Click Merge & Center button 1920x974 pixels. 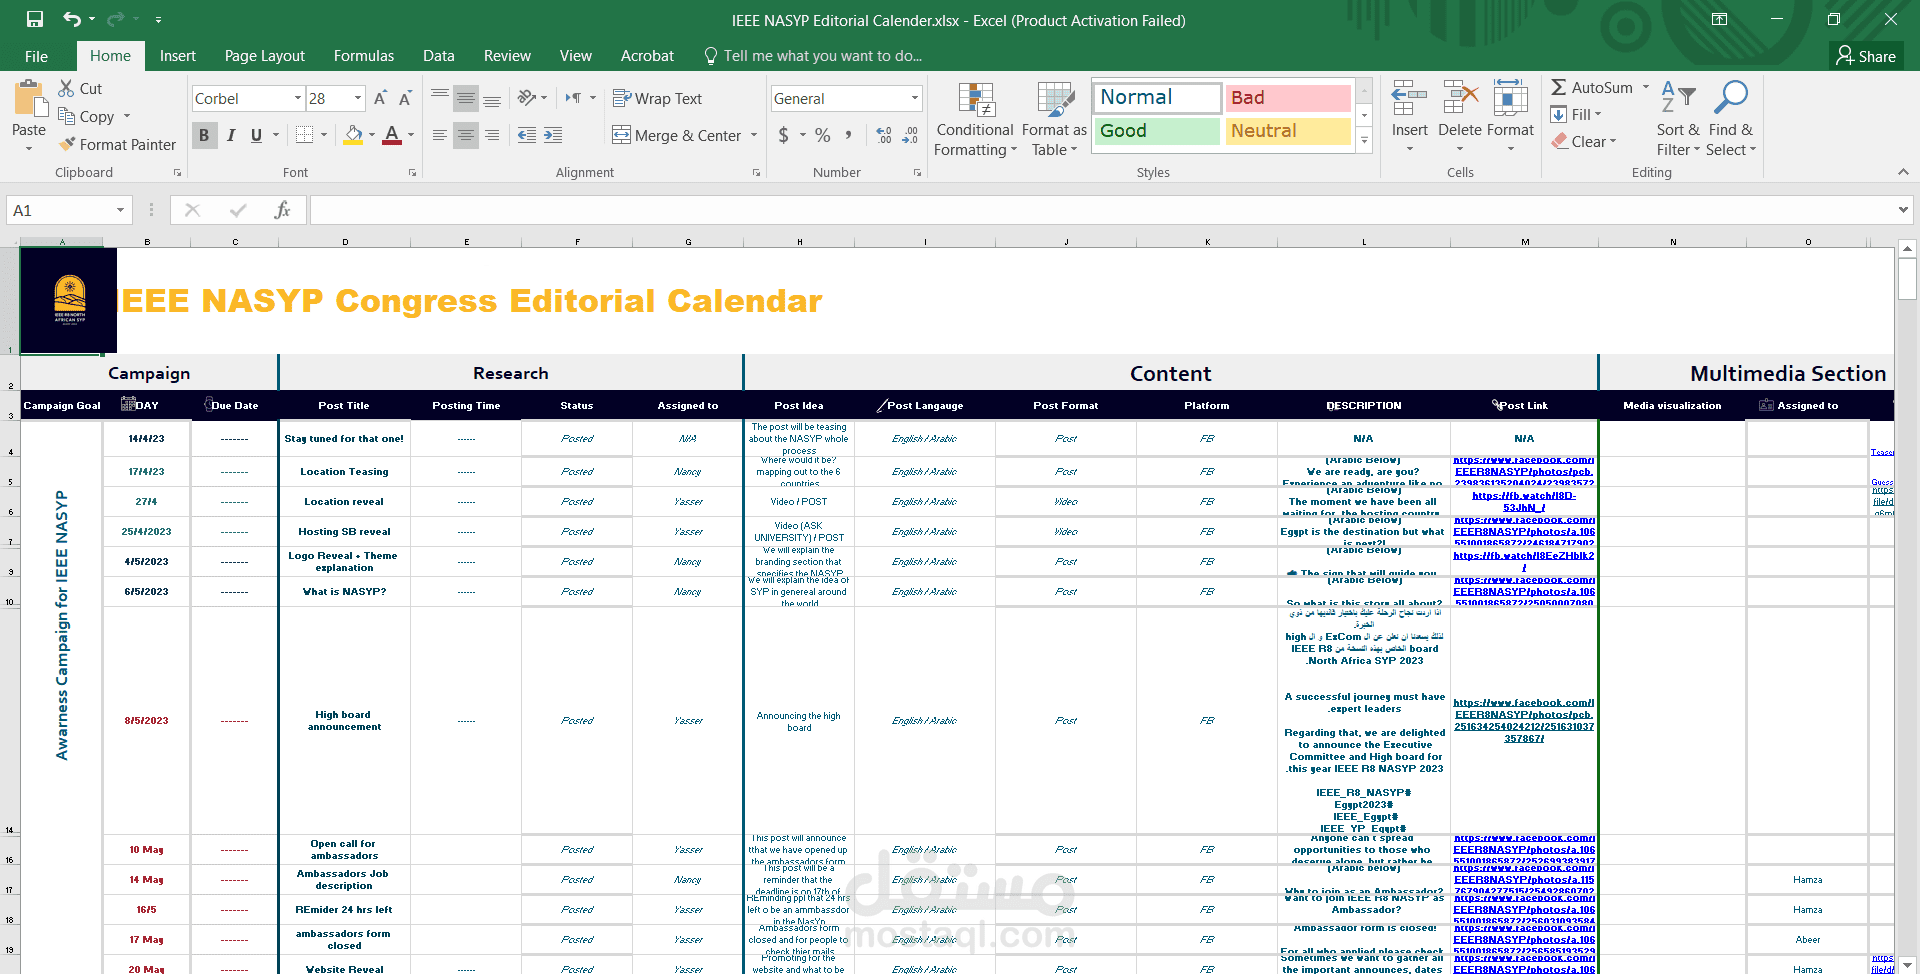click(x=677, y=135)
